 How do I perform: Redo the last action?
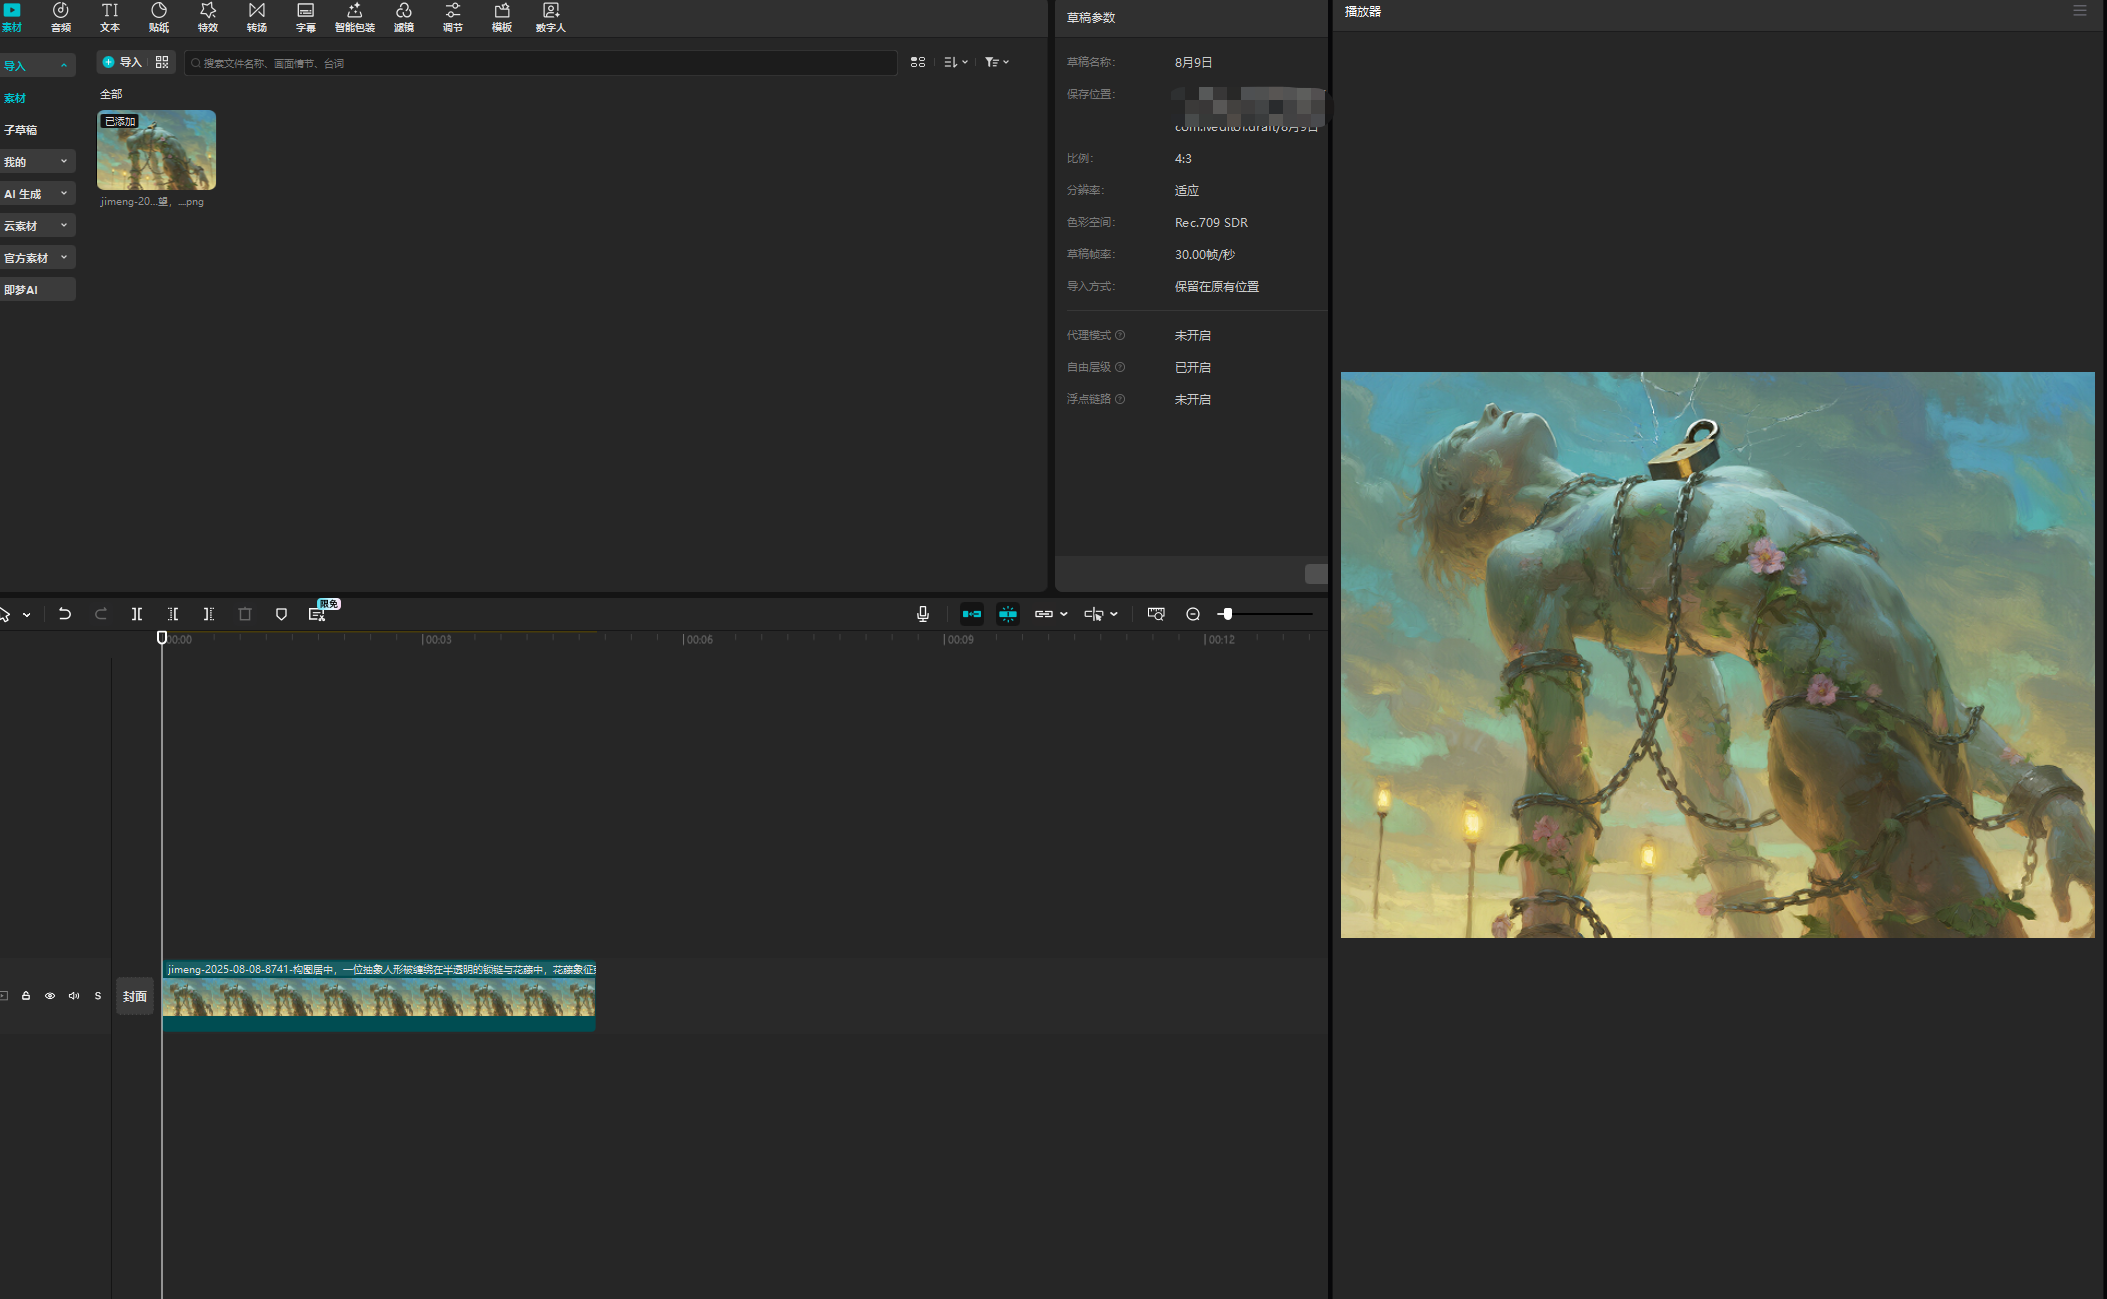[x=101, y=614]
